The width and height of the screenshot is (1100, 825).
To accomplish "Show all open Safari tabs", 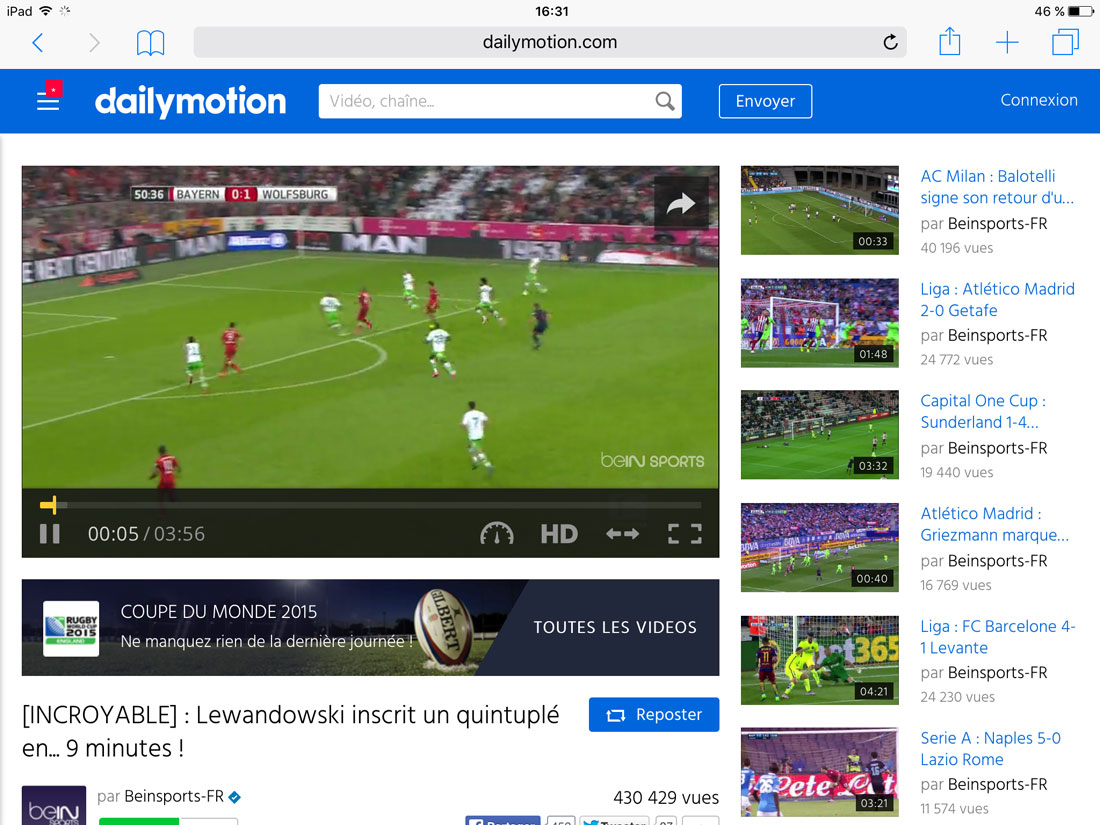I will coord(1065,41).
